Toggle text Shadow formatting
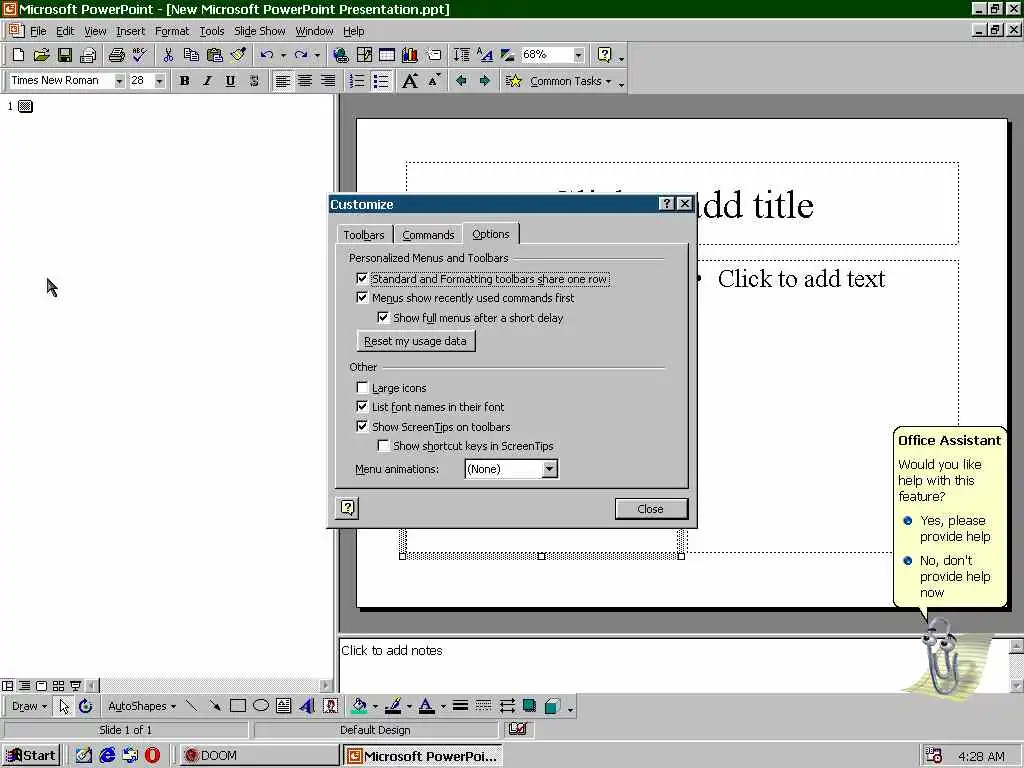This screenshot has width=1024, height=768. pyautogui.click(x=253, y=81)
